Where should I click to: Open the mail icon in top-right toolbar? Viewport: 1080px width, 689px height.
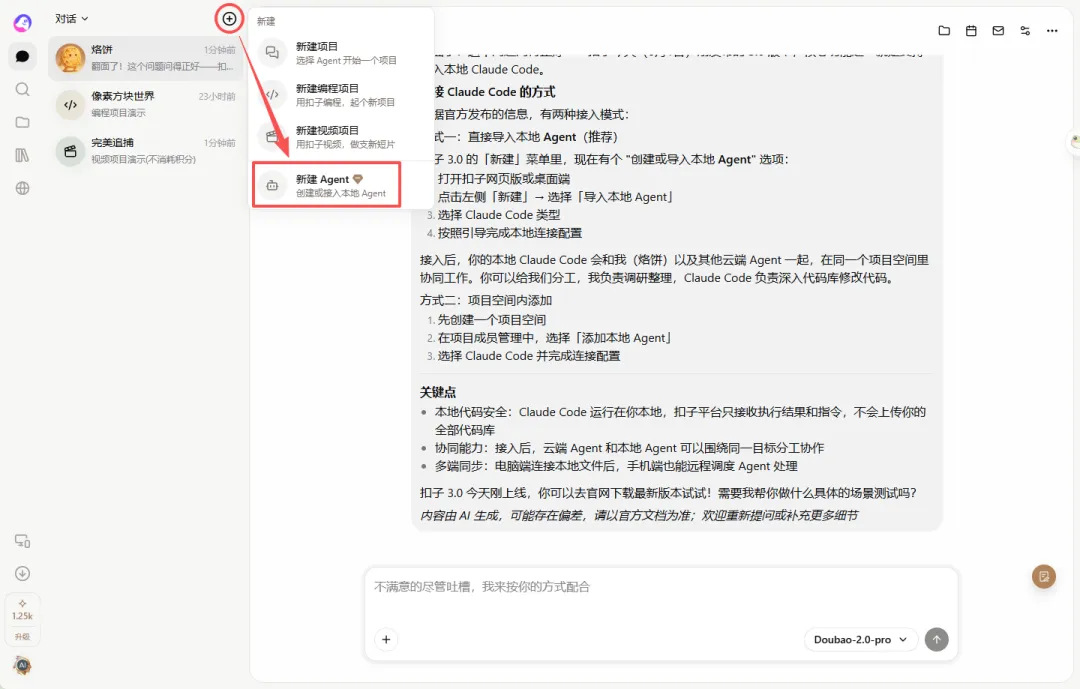tap(998, 30)
